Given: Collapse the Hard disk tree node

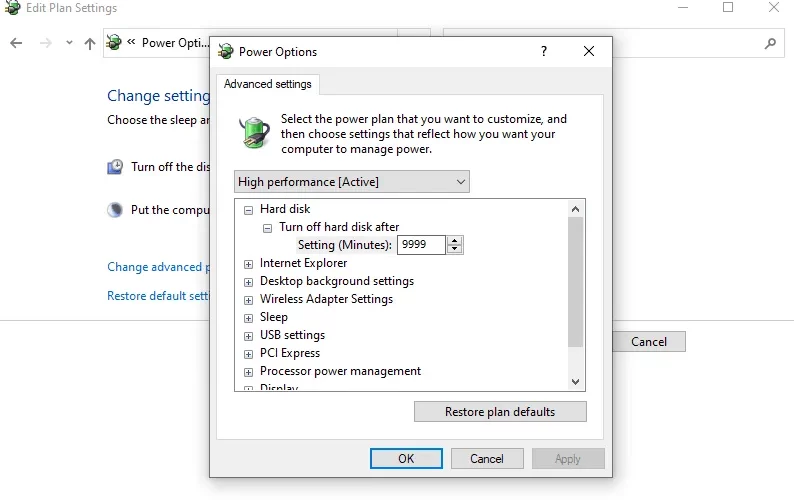Looking at the screenshot, I should pyautogui.click(x=248, y=210).
